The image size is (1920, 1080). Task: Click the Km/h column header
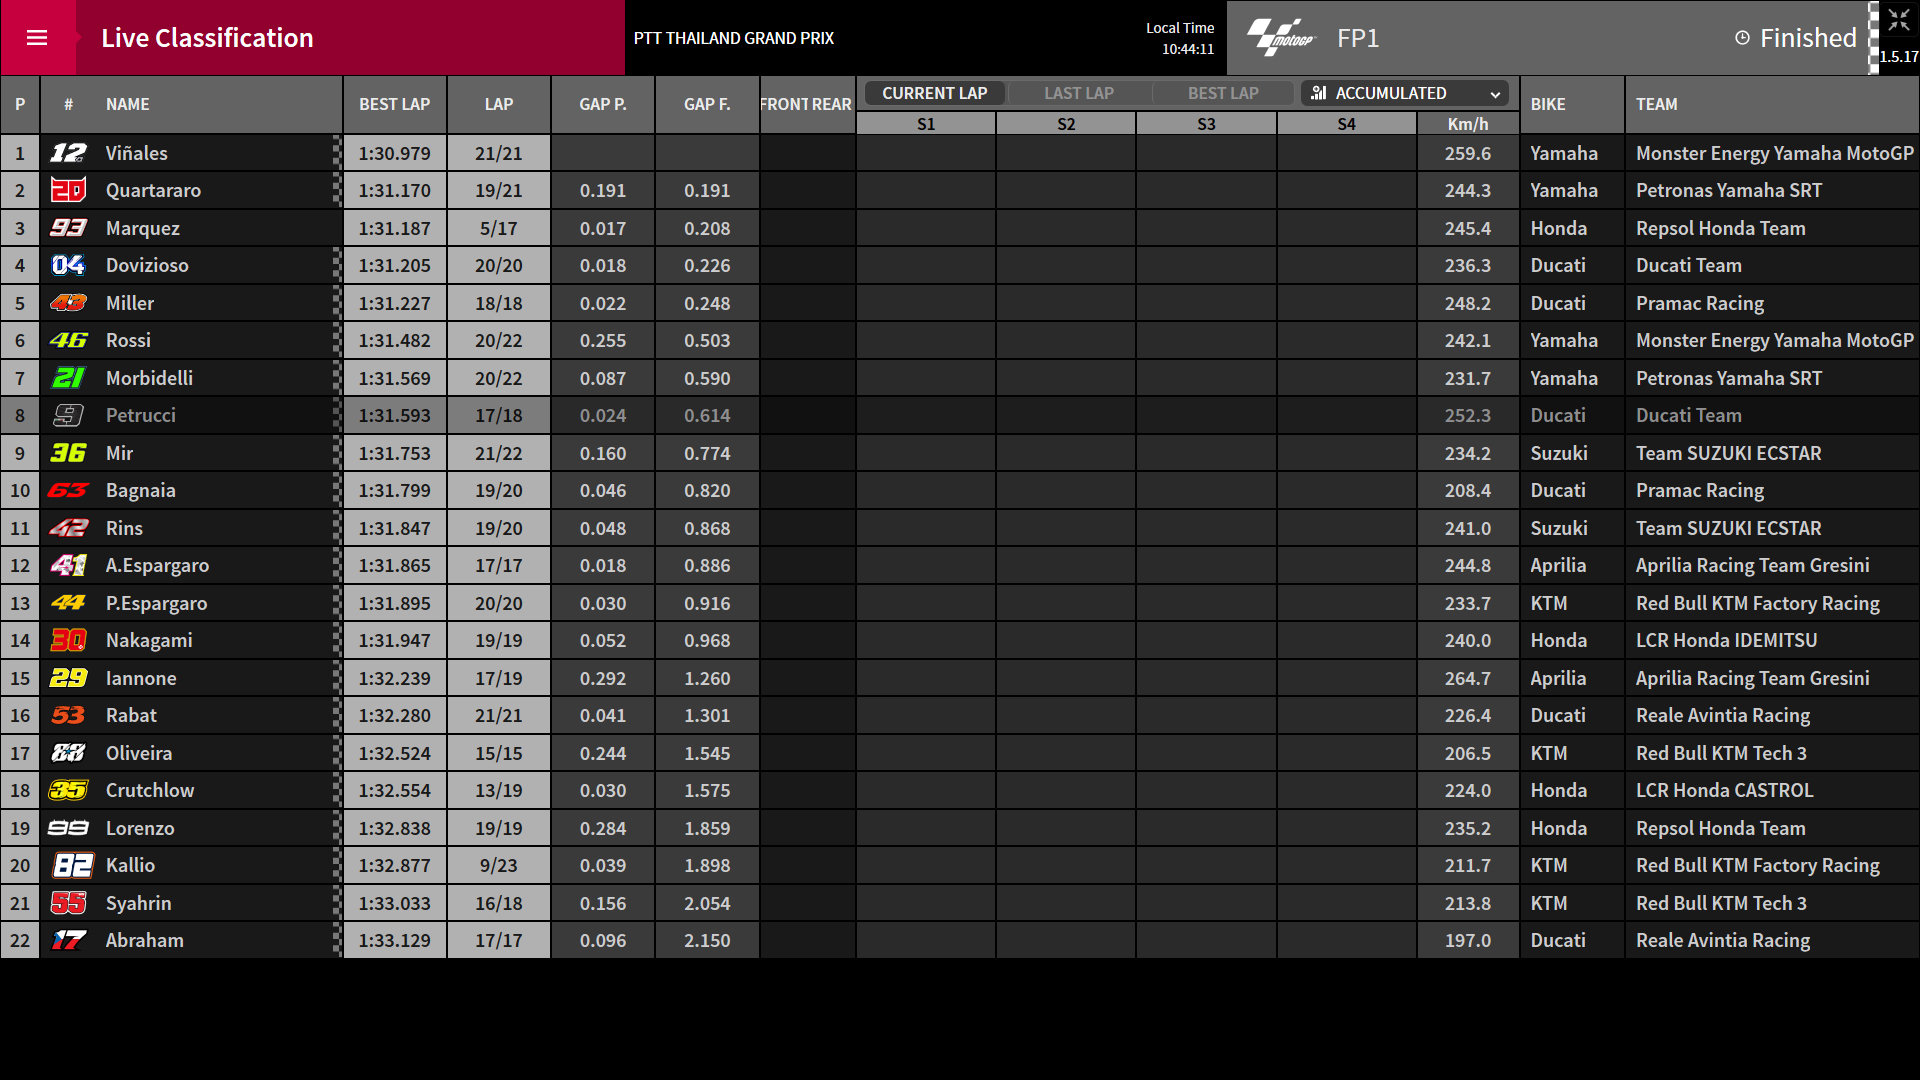1468,124
